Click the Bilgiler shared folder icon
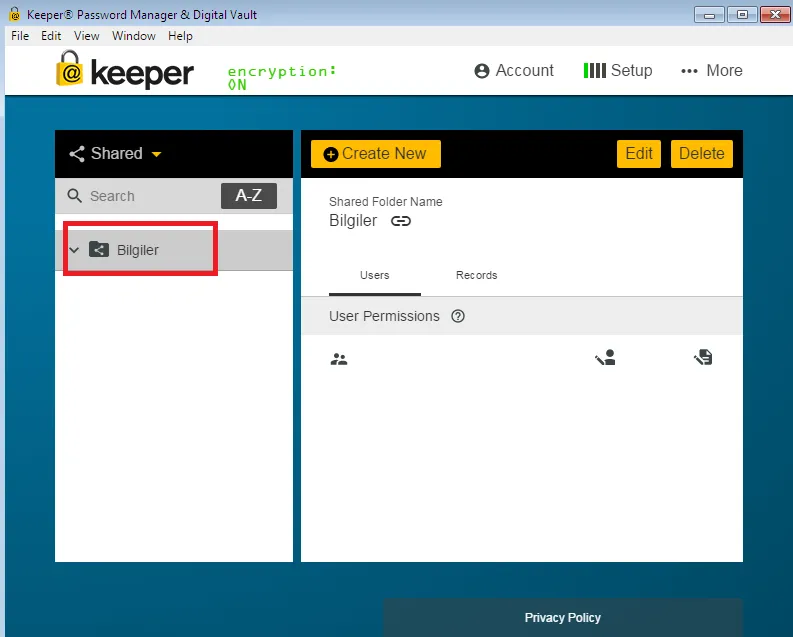The image size is (793, 637). tap(99, 249)
